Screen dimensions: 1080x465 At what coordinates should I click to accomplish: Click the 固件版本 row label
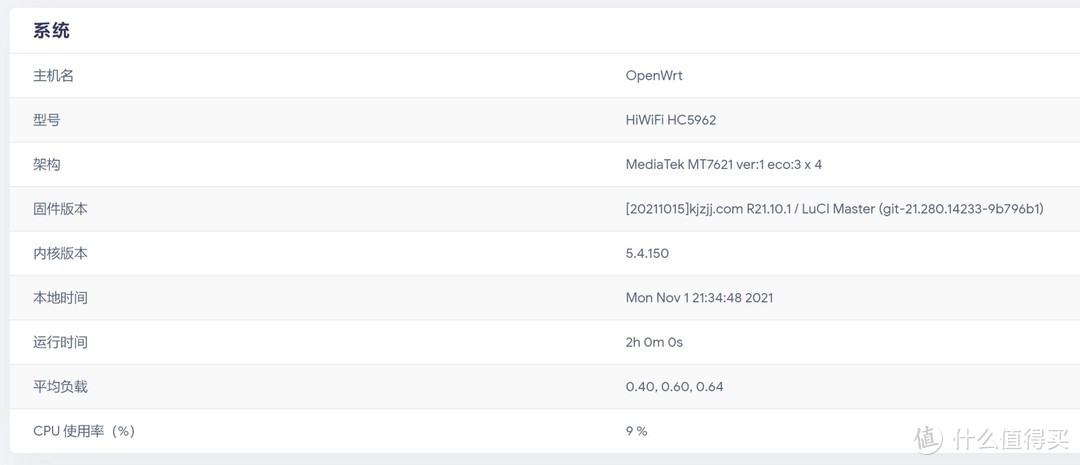[60, 209]
